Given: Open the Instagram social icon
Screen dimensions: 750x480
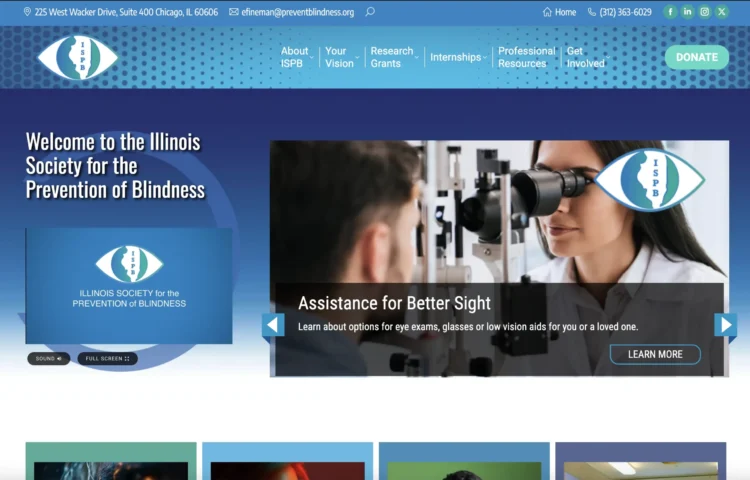Looking at the screenshot, I should pyautogui.click(x=705, y=12).
